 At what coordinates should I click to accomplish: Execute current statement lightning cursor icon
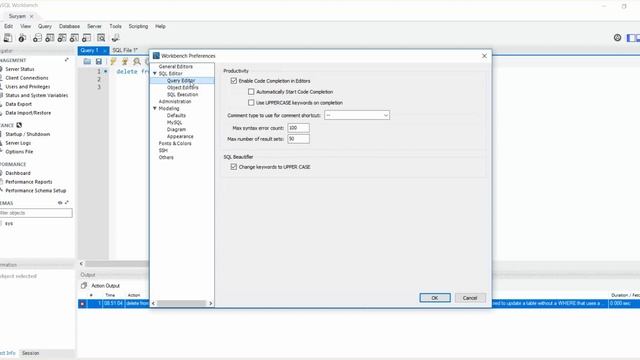pyautogui.click(x=125, y=61)
